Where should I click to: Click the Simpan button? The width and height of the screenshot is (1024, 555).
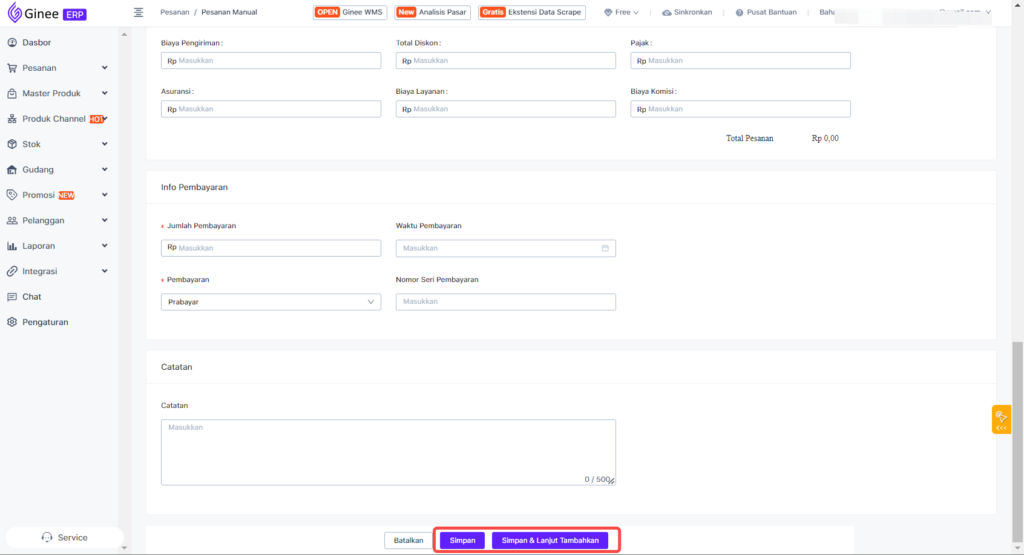click(x=462, y=541)
